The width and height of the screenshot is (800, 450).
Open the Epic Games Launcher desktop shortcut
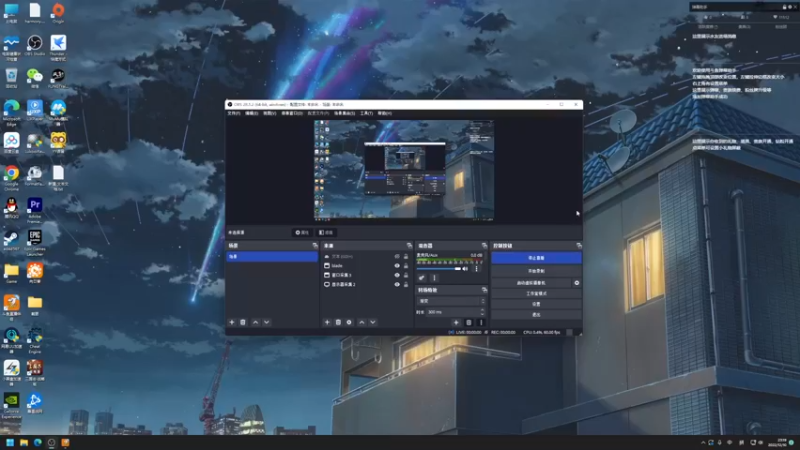pyautogui.click(x=35, y=243)
